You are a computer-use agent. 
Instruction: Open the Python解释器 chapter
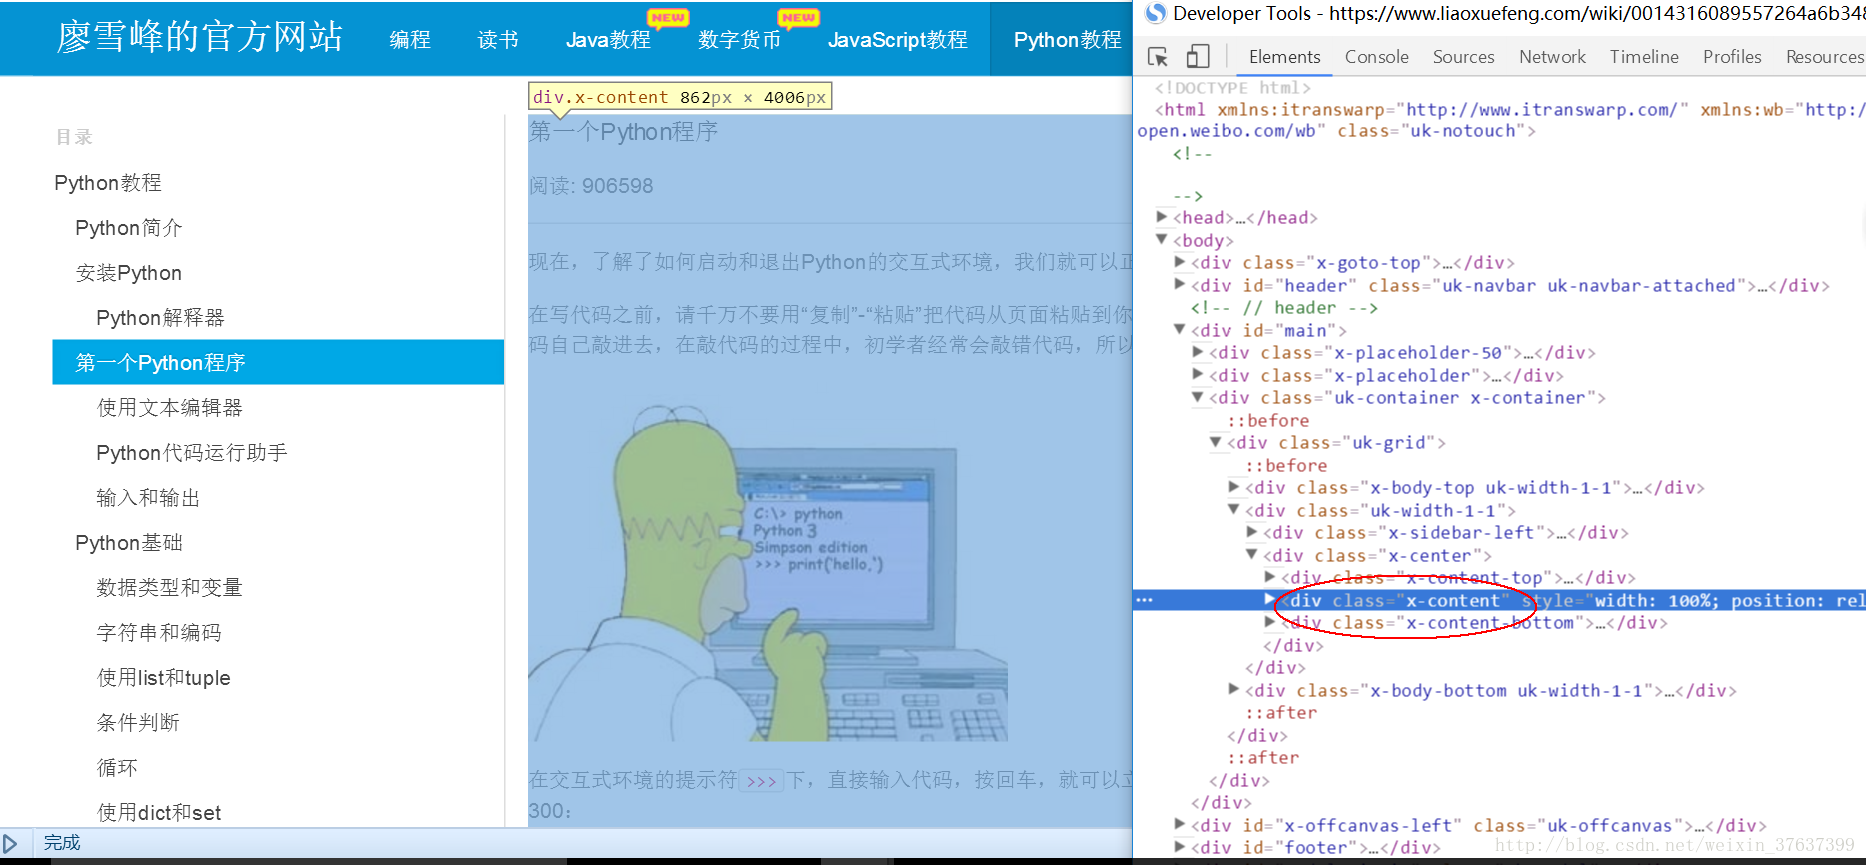click(x=160, y=318)
